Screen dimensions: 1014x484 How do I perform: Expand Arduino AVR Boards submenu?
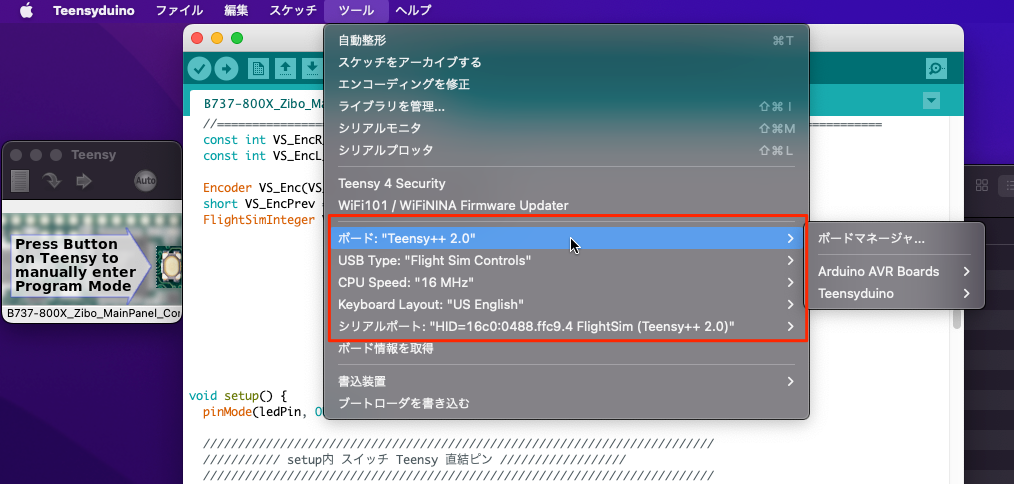pos(894,271)
